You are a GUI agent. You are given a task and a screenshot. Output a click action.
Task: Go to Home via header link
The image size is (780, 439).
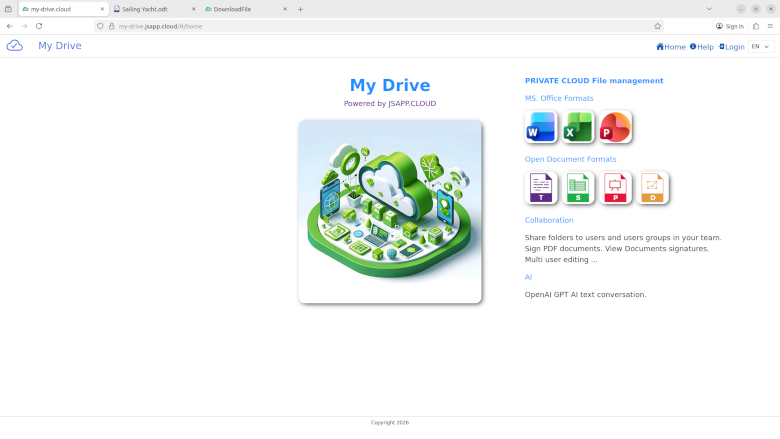671,47
